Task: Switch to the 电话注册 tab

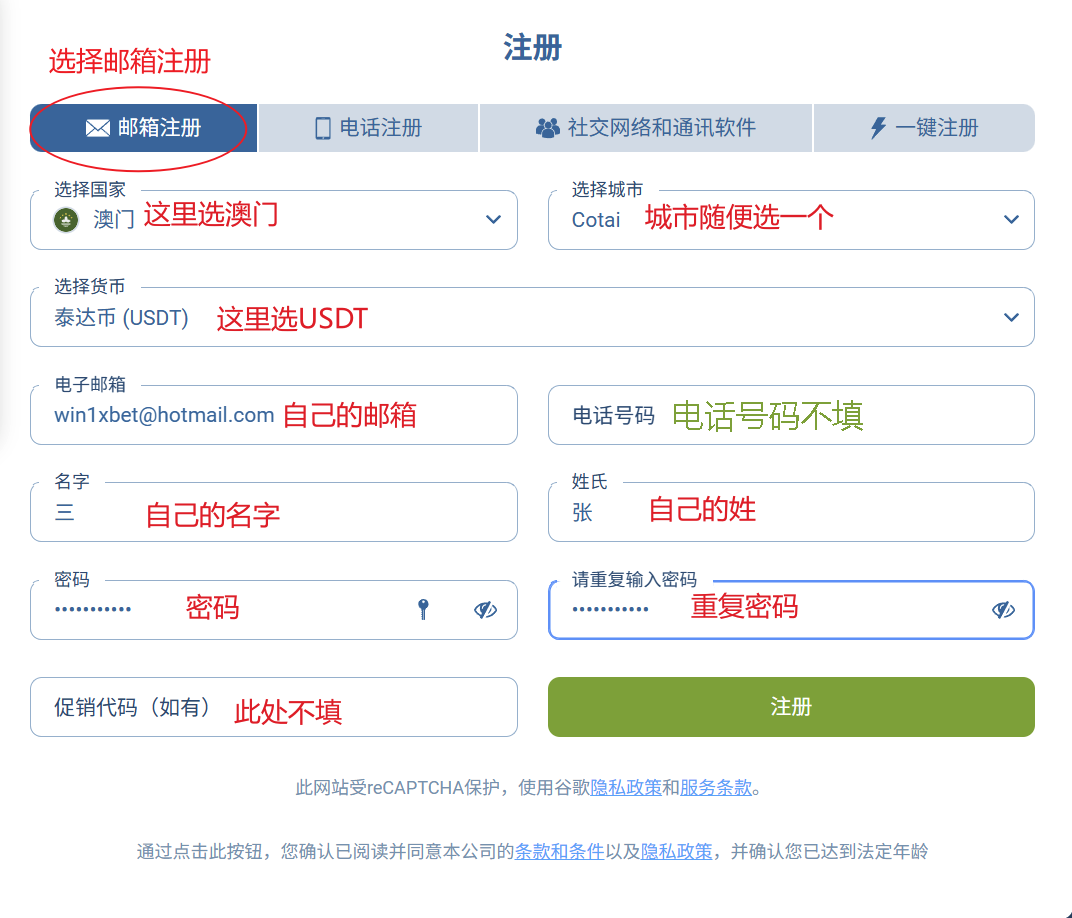Action: tap(368, 128)
